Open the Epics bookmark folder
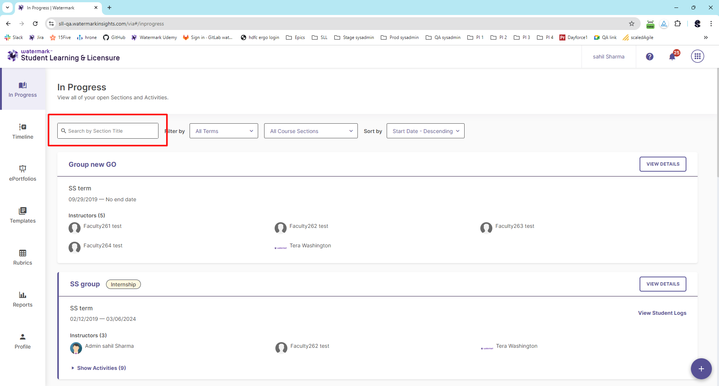This screenshot has height=386, width=719. point(295,38)
